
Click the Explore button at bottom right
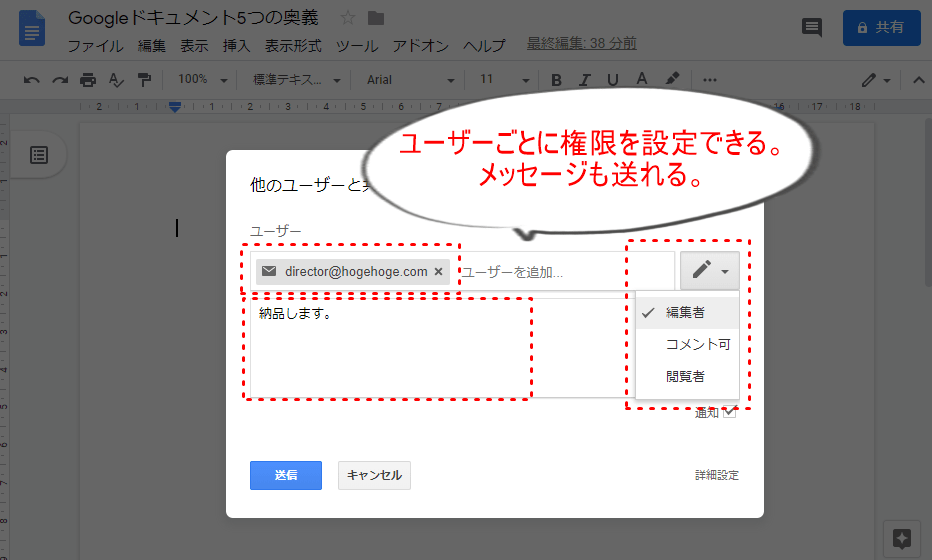click(901, 539)
